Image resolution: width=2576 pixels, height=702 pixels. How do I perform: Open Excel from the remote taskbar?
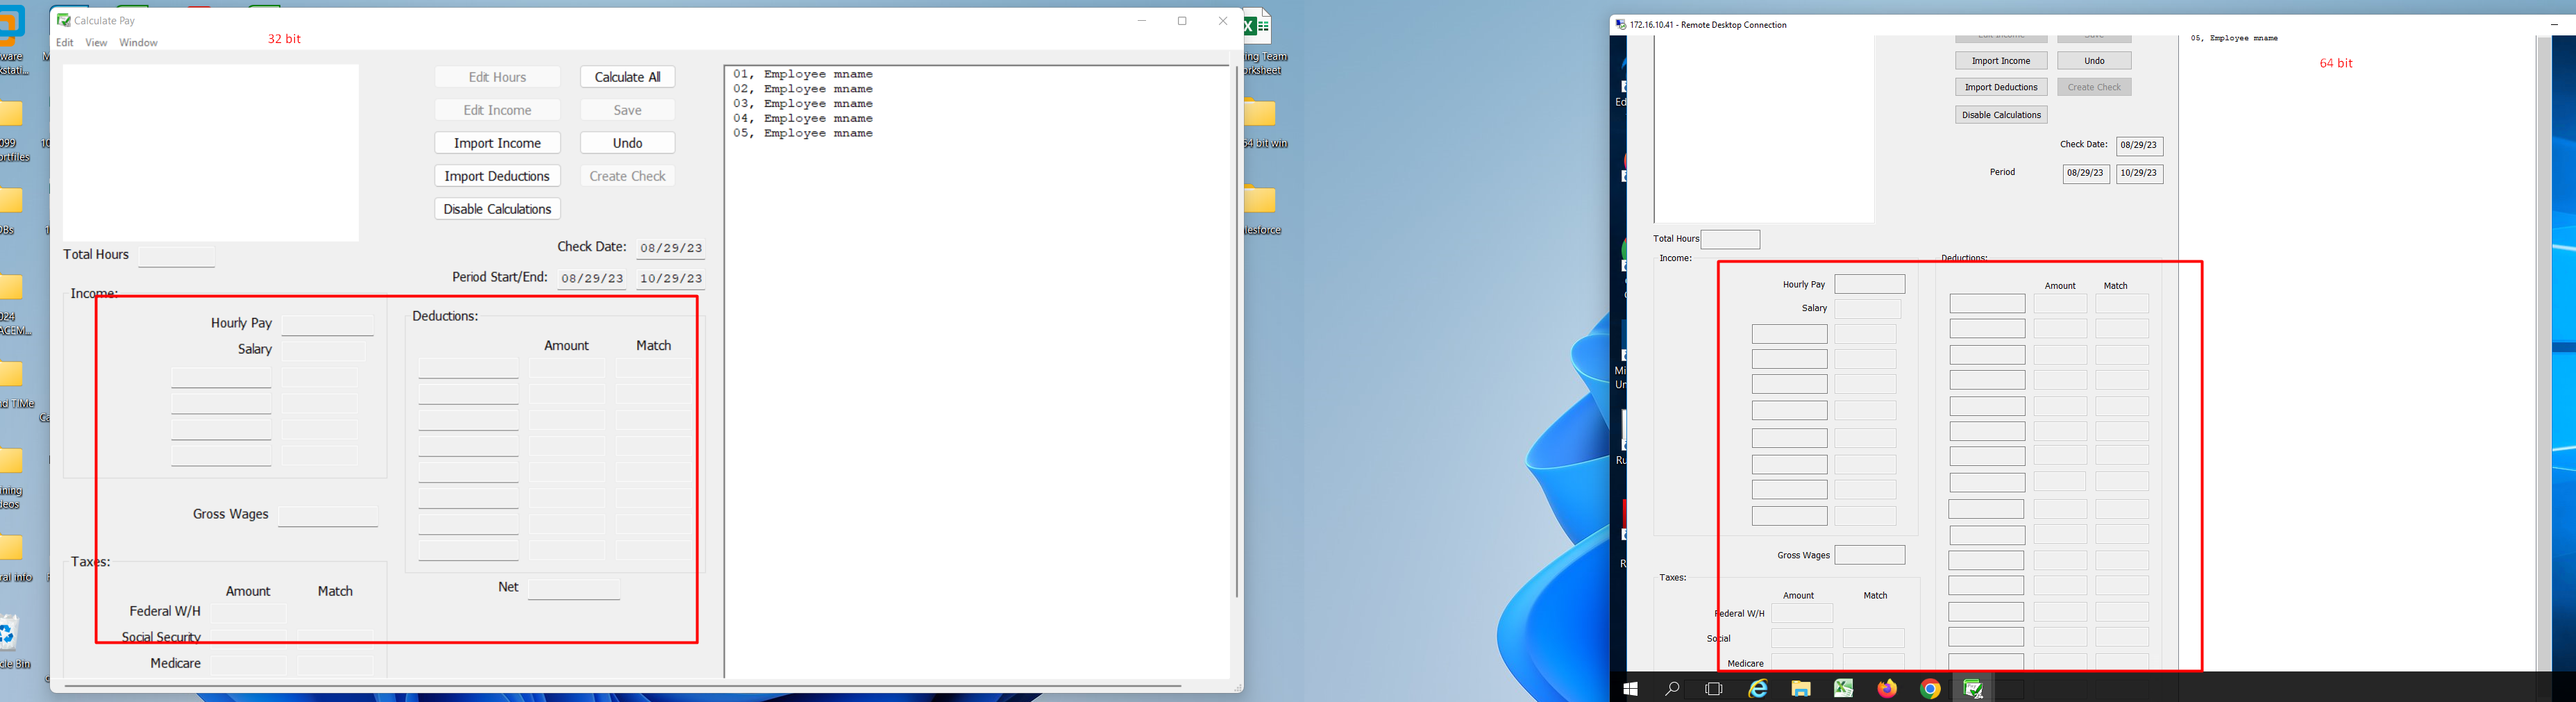point(1844,689)
